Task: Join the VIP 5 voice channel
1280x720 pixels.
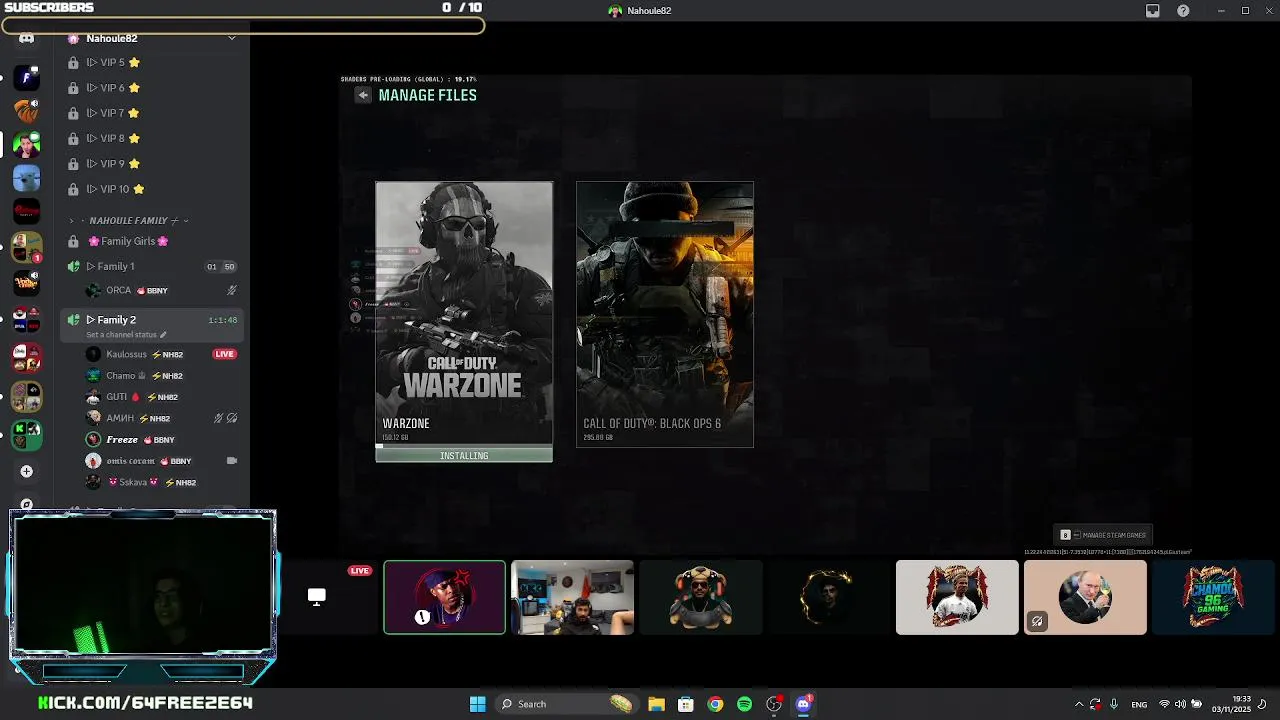Action: pos(152,62)
